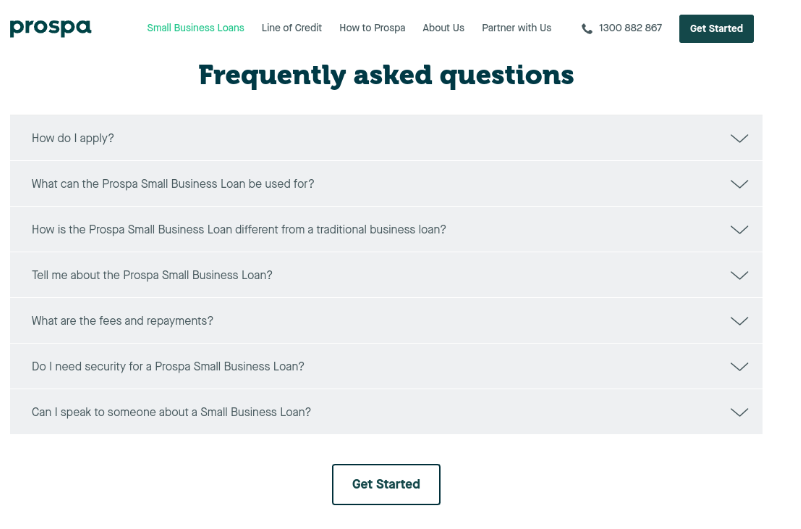Open Small Business Loans nav item
This screenshot has height=529, width=801.
click(x=195, y=28)
